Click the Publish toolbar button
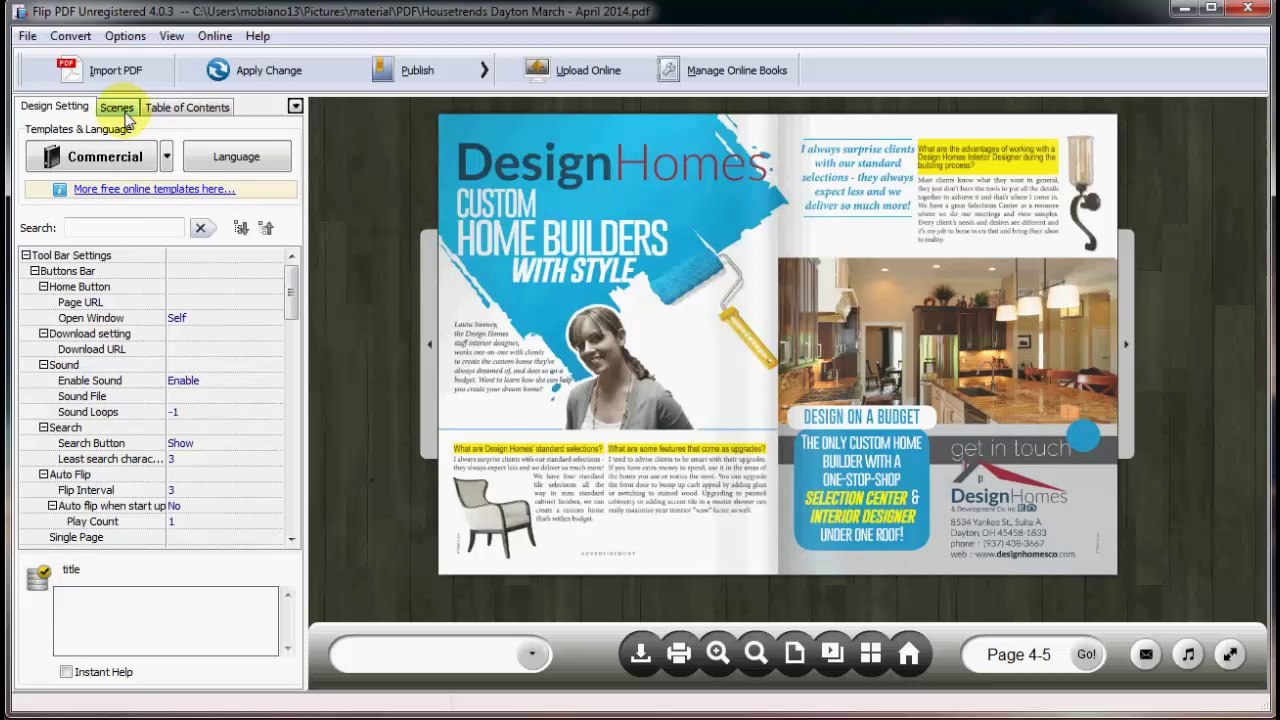Image resolution: width=1280 pixels, height=720 pixels. [x=403, y=70]
